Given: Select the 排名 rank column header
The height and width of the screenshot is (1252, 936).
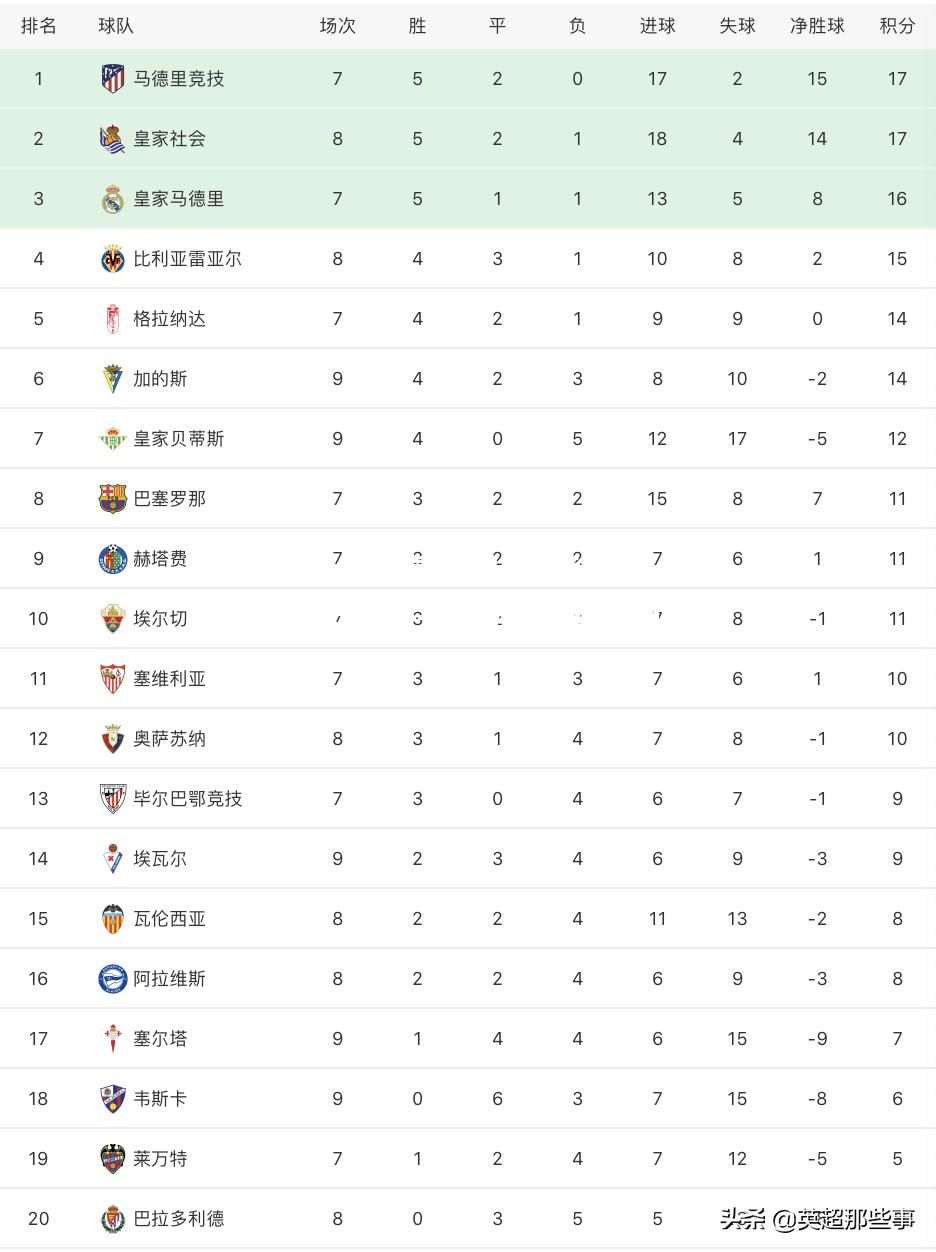Looking at the screenshot, I should 39,26.
